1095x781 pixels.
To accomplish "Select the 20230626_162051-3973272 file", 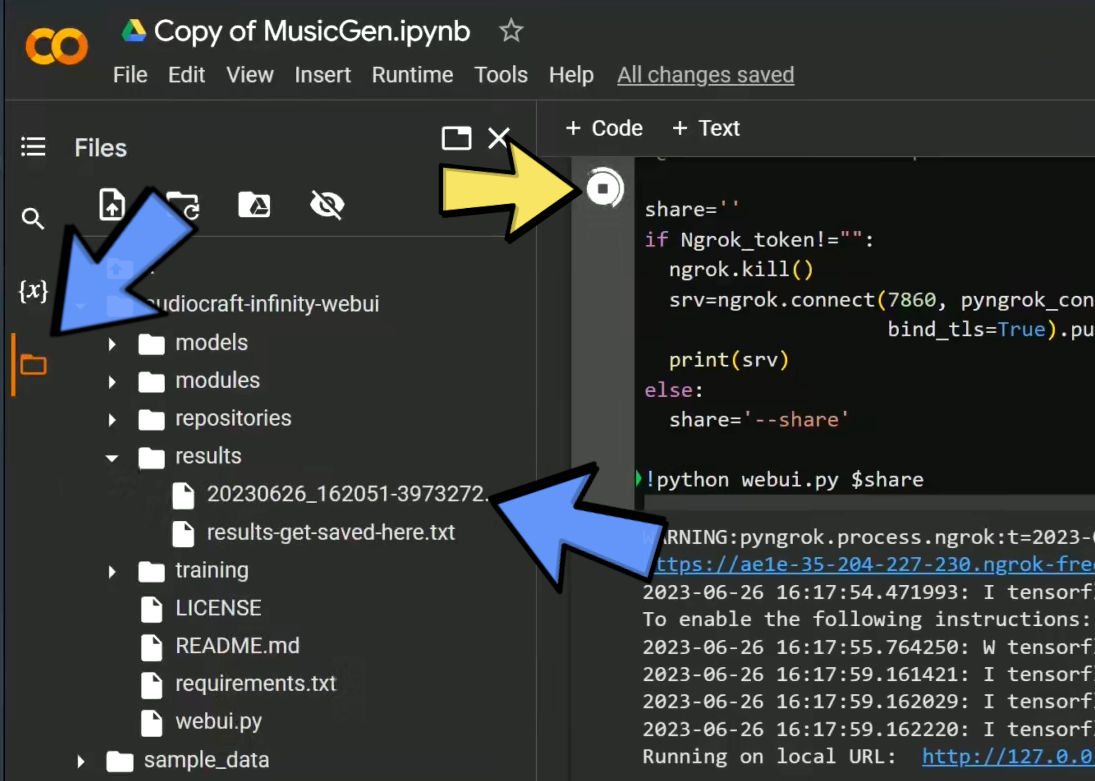I will (346, 494).
